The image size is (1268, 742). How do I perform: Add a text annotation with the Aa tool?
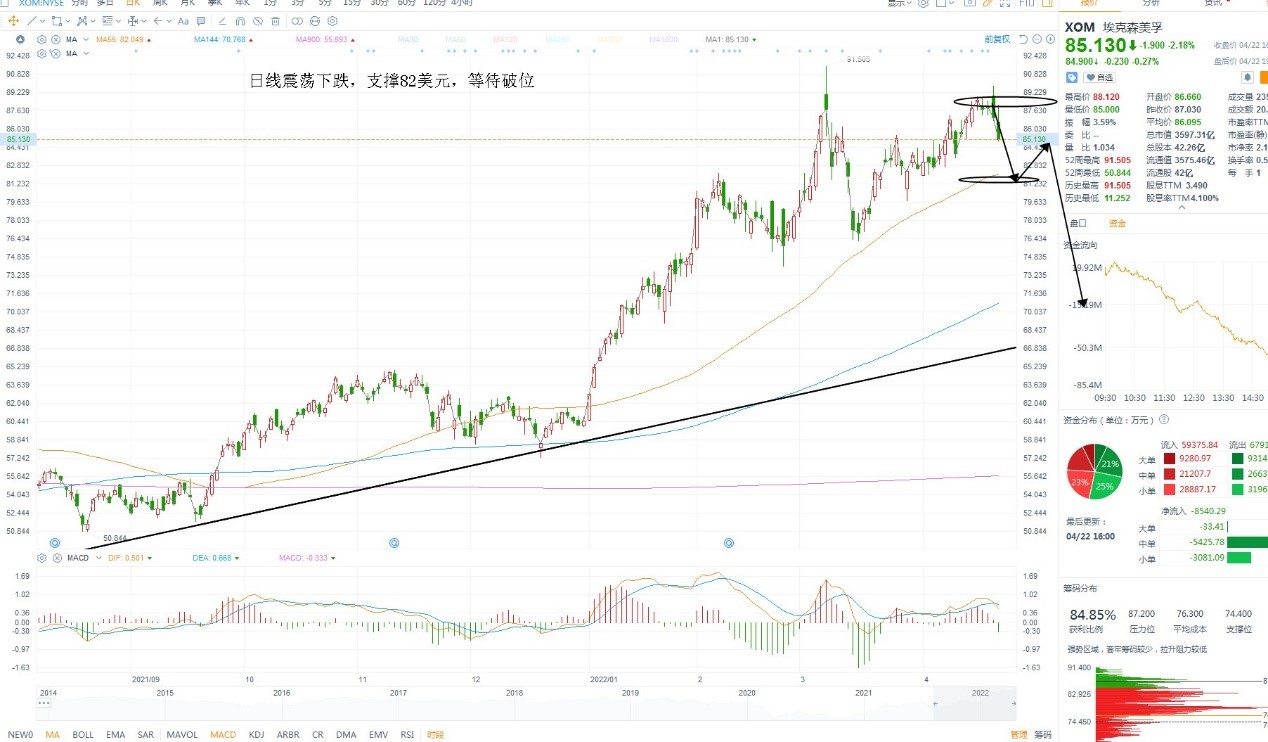(x=183, y=21)
